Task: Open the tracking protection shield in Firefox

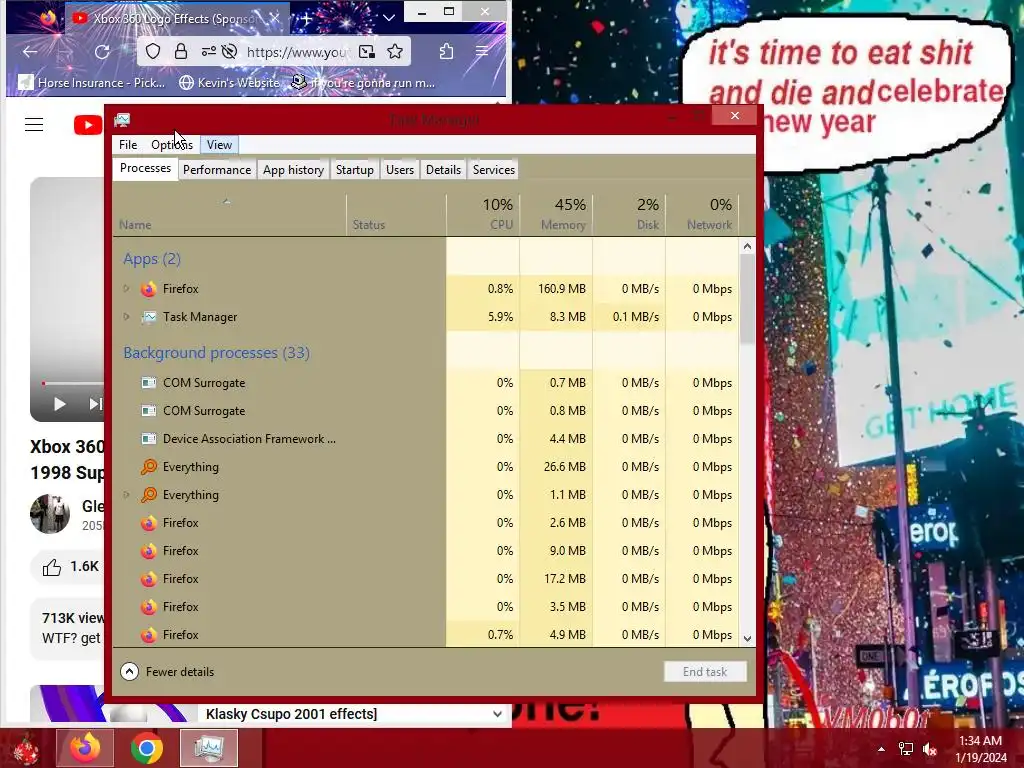Action: (x=153, y=52)
